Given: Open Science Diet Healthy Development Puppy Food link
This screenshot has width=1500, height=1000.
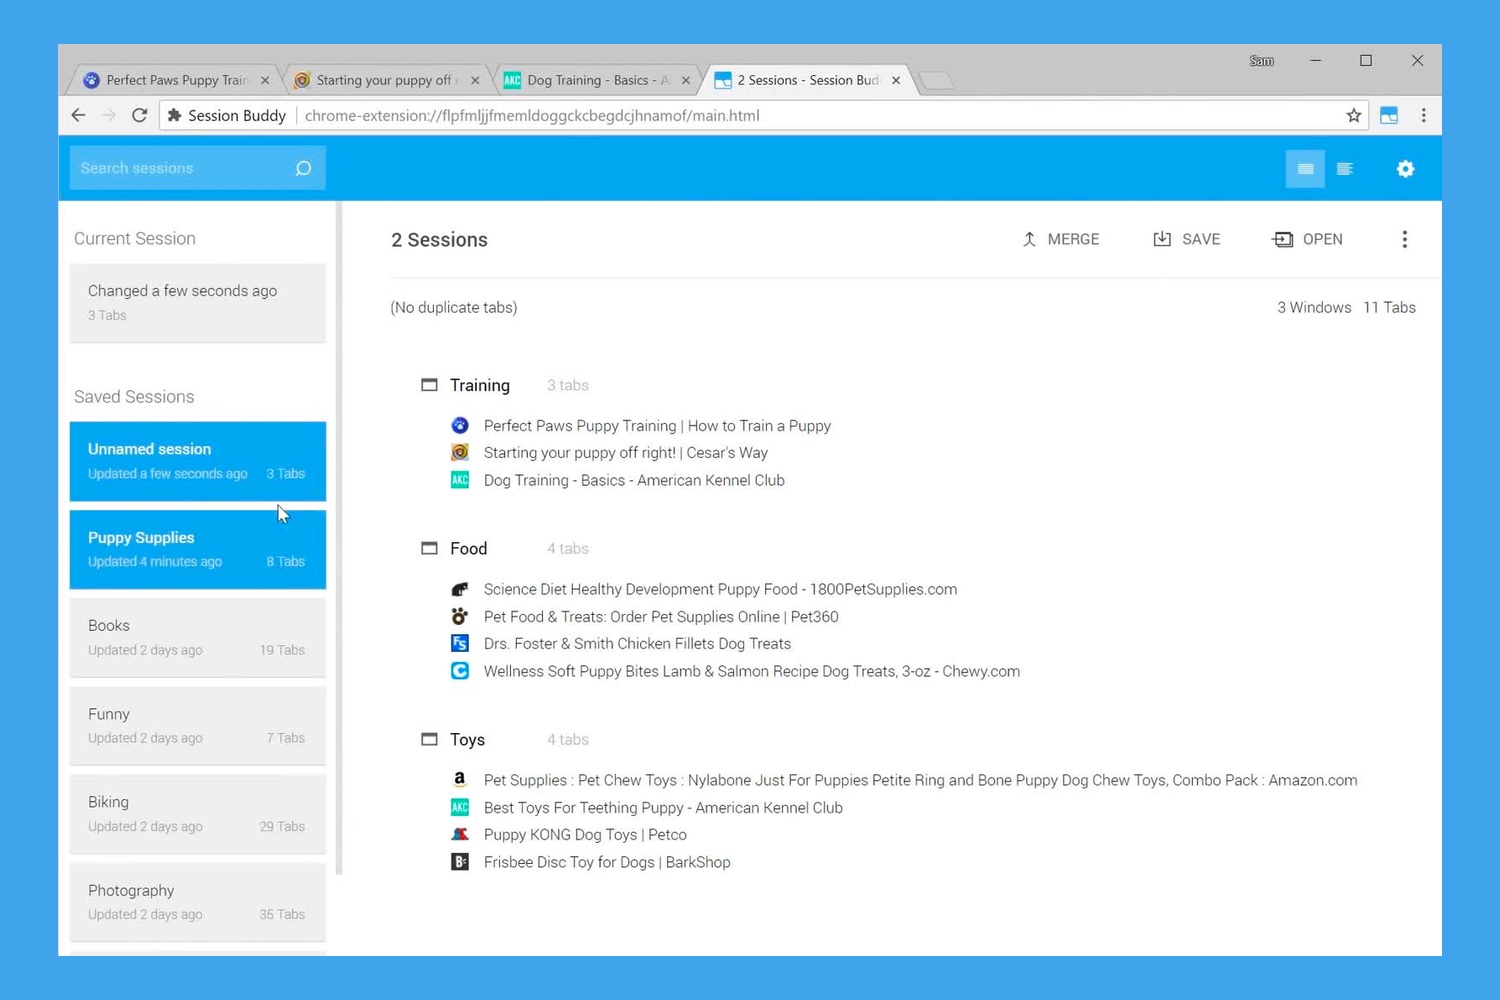Looking at the screenshot, I should click(x=720, y=589).
